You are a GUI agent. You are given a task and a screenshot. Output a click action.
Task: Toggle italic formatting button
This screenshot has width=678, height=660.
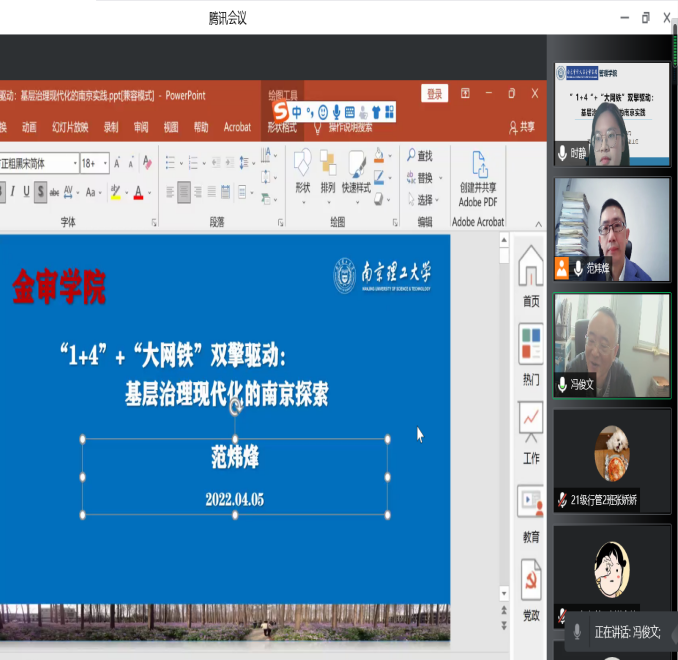coord(12,192)
